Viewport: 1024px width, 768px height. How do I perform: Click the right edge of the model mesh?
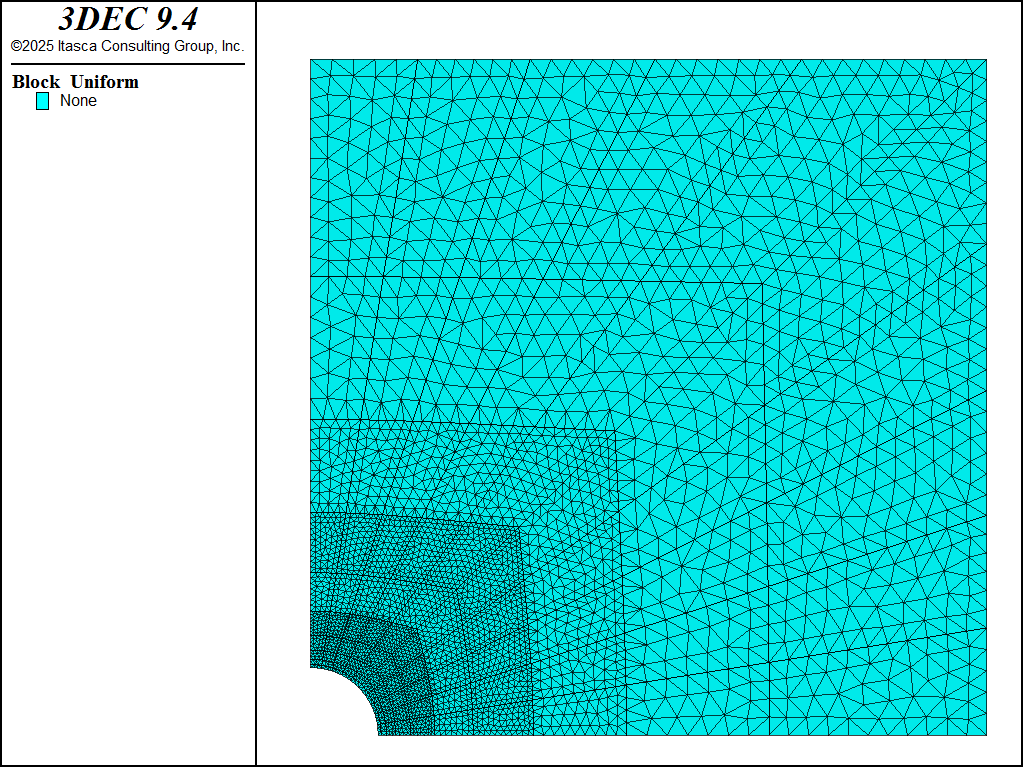click(986, 400)
